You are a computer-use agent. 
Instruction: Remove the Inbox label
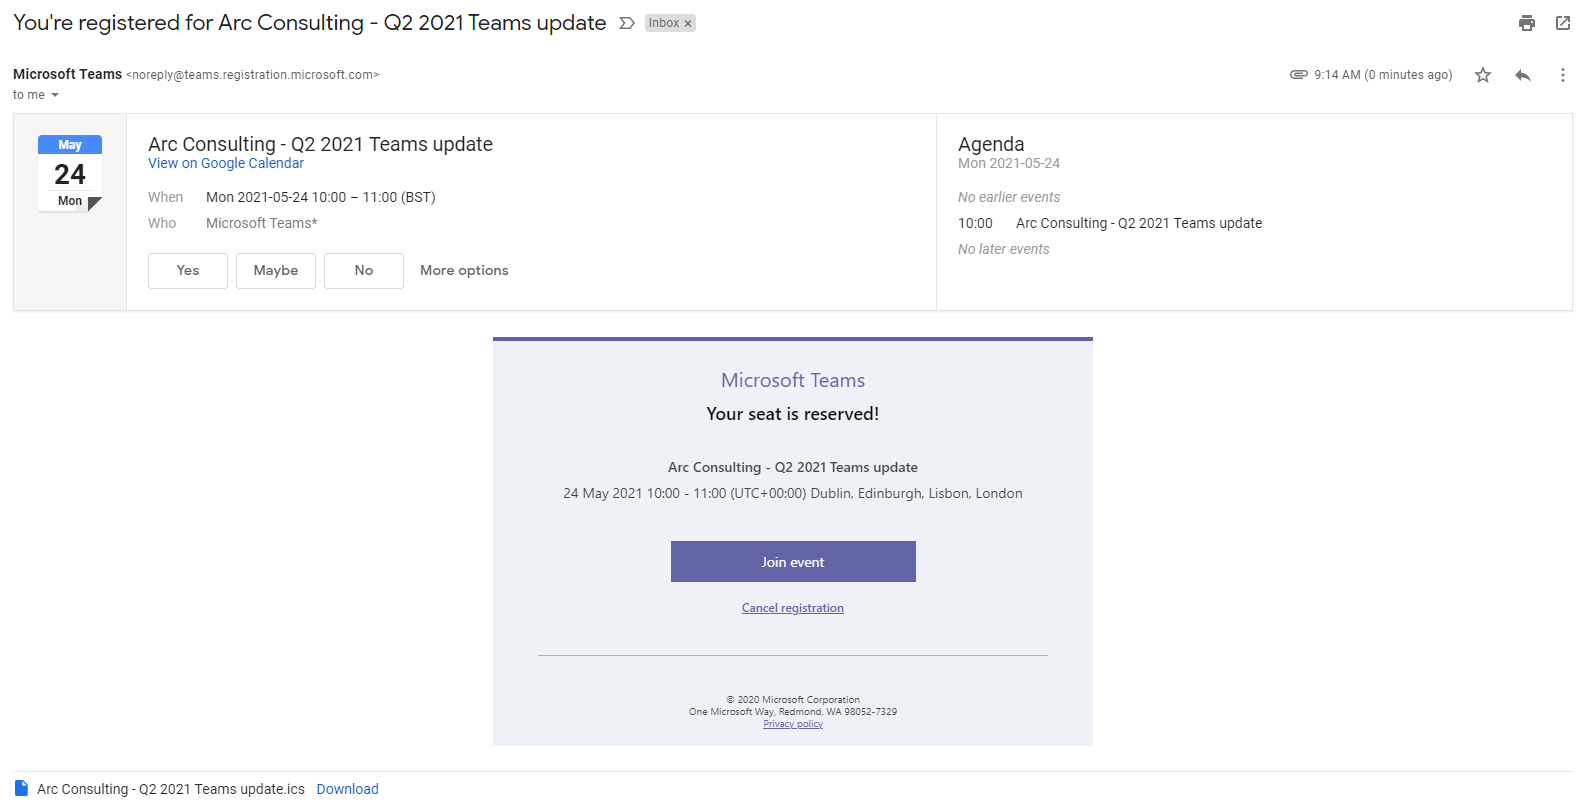point(688,24)
